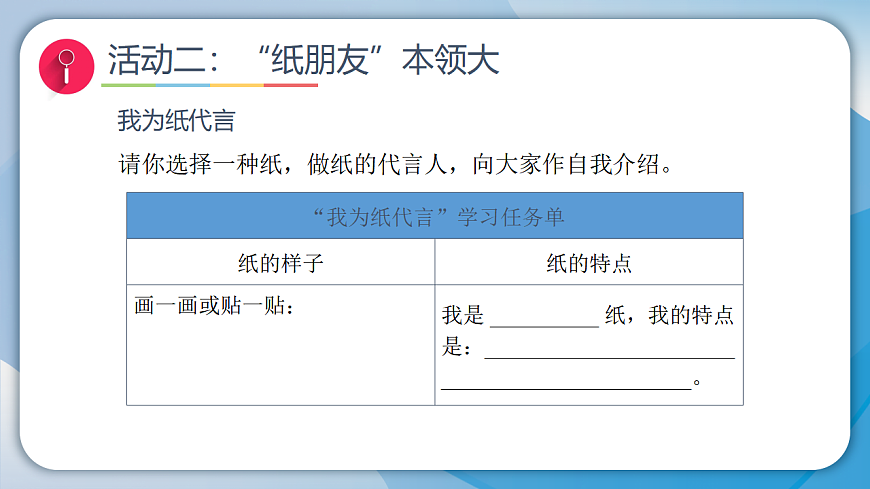Viewport: 870px width, 489px height.
Task: Select the title text 活动二："纸朋友"本领大
Action: 304,60
